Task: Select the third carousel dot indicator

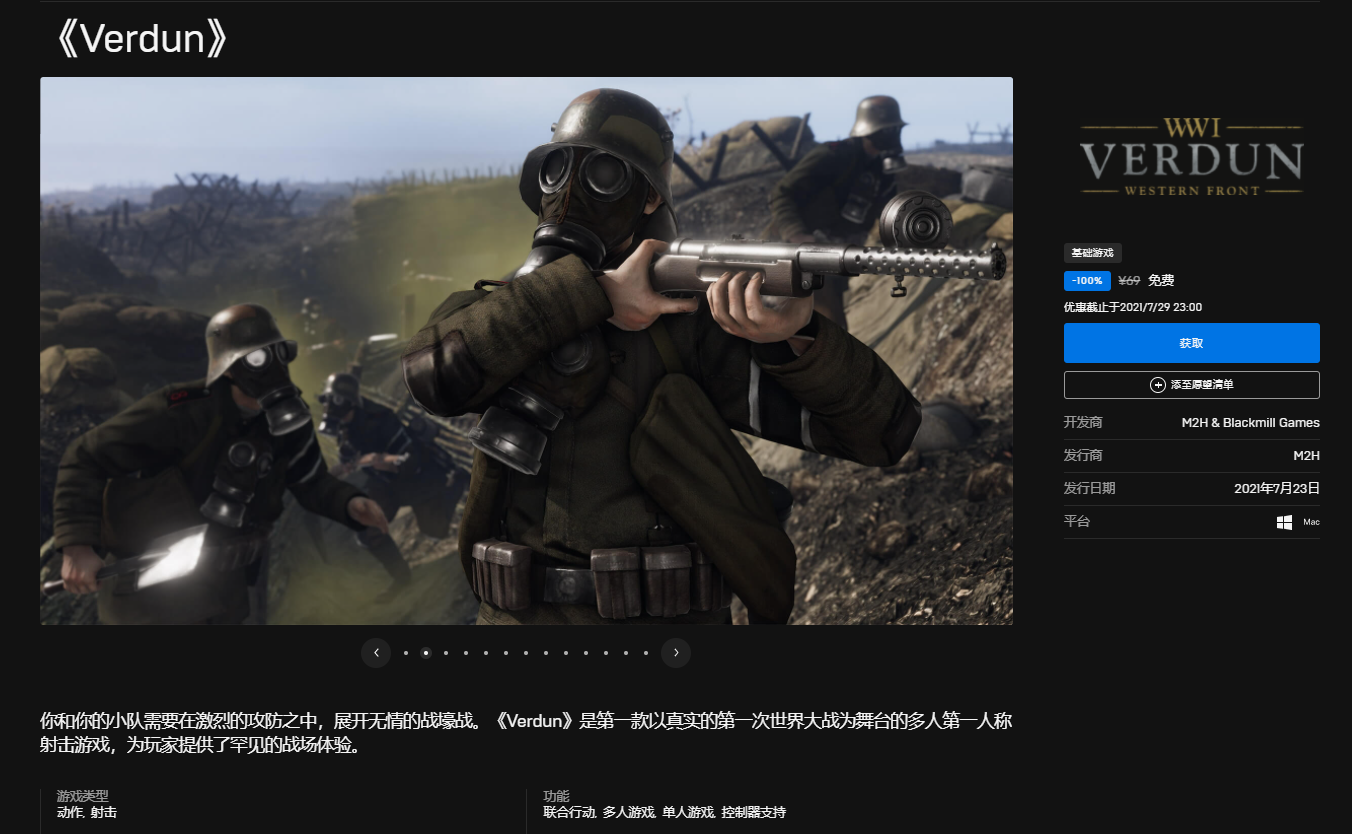Action: pyautogui.click(x=446, y=653)
